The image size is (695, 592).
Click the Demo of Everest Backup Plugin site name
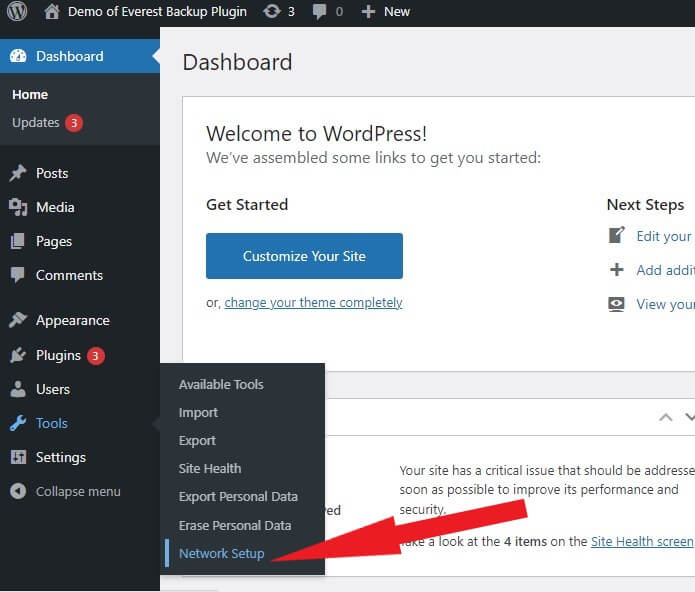pos(157,12)
